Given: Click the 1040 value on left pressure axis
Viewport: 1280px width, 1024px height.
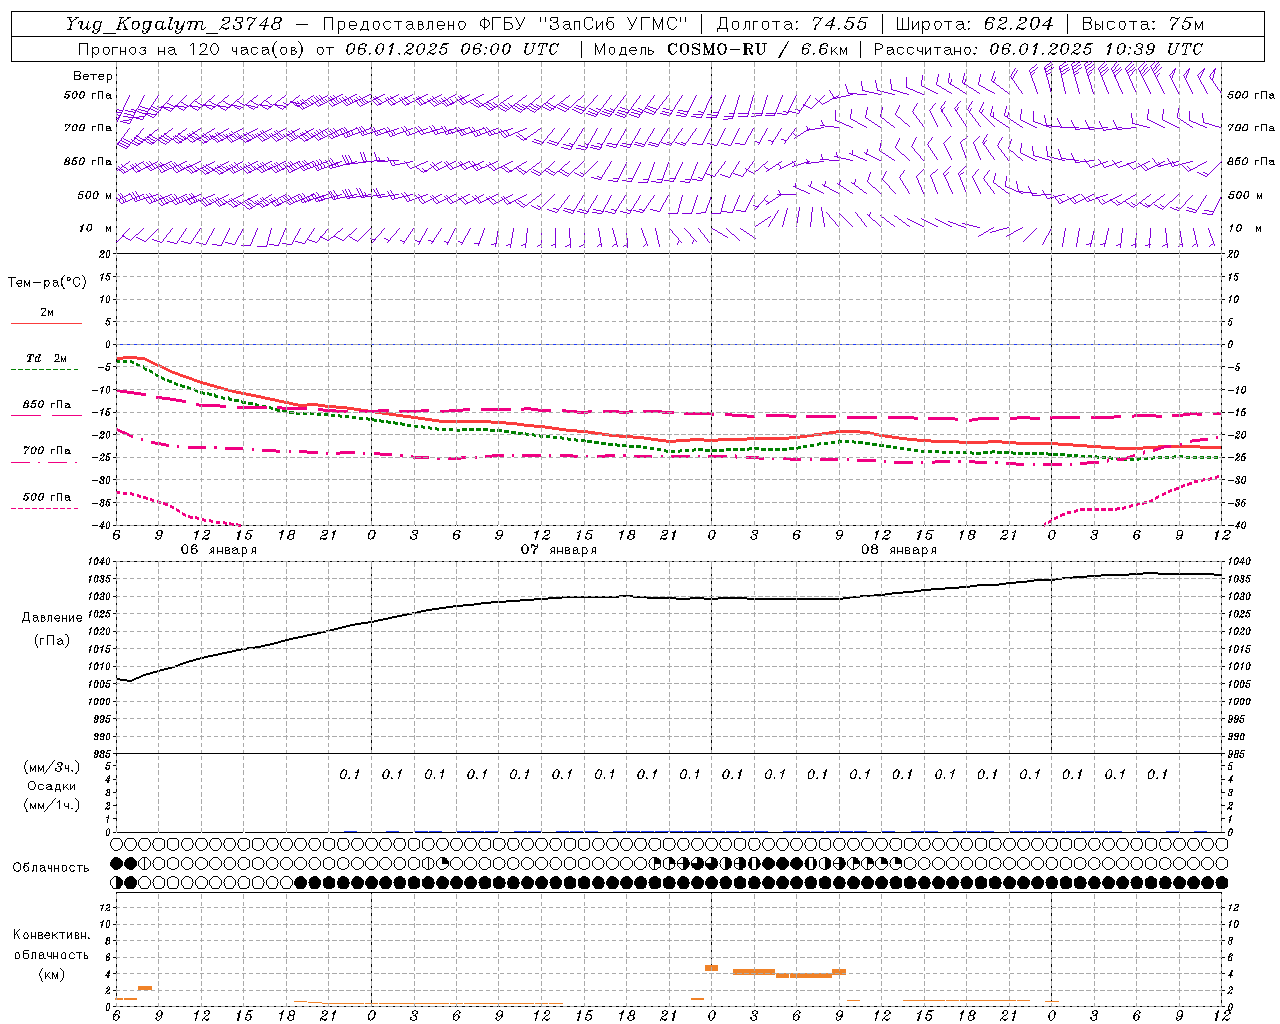Looking at the screenshot, I should point(100,563).
